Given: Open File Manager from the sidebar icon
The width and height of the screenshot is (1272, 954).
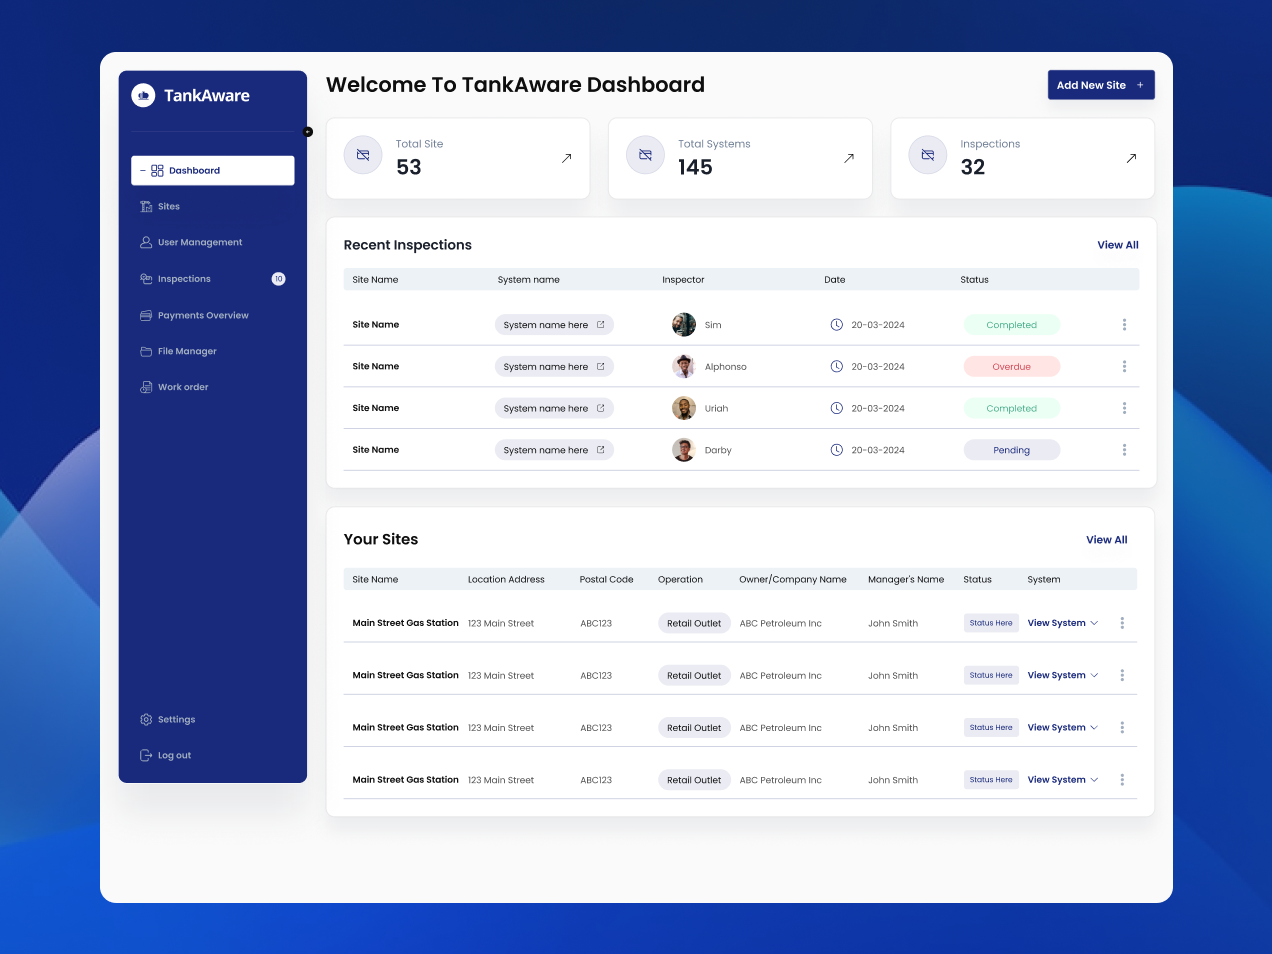Looking at the screenshot, I should coord(147,351).
